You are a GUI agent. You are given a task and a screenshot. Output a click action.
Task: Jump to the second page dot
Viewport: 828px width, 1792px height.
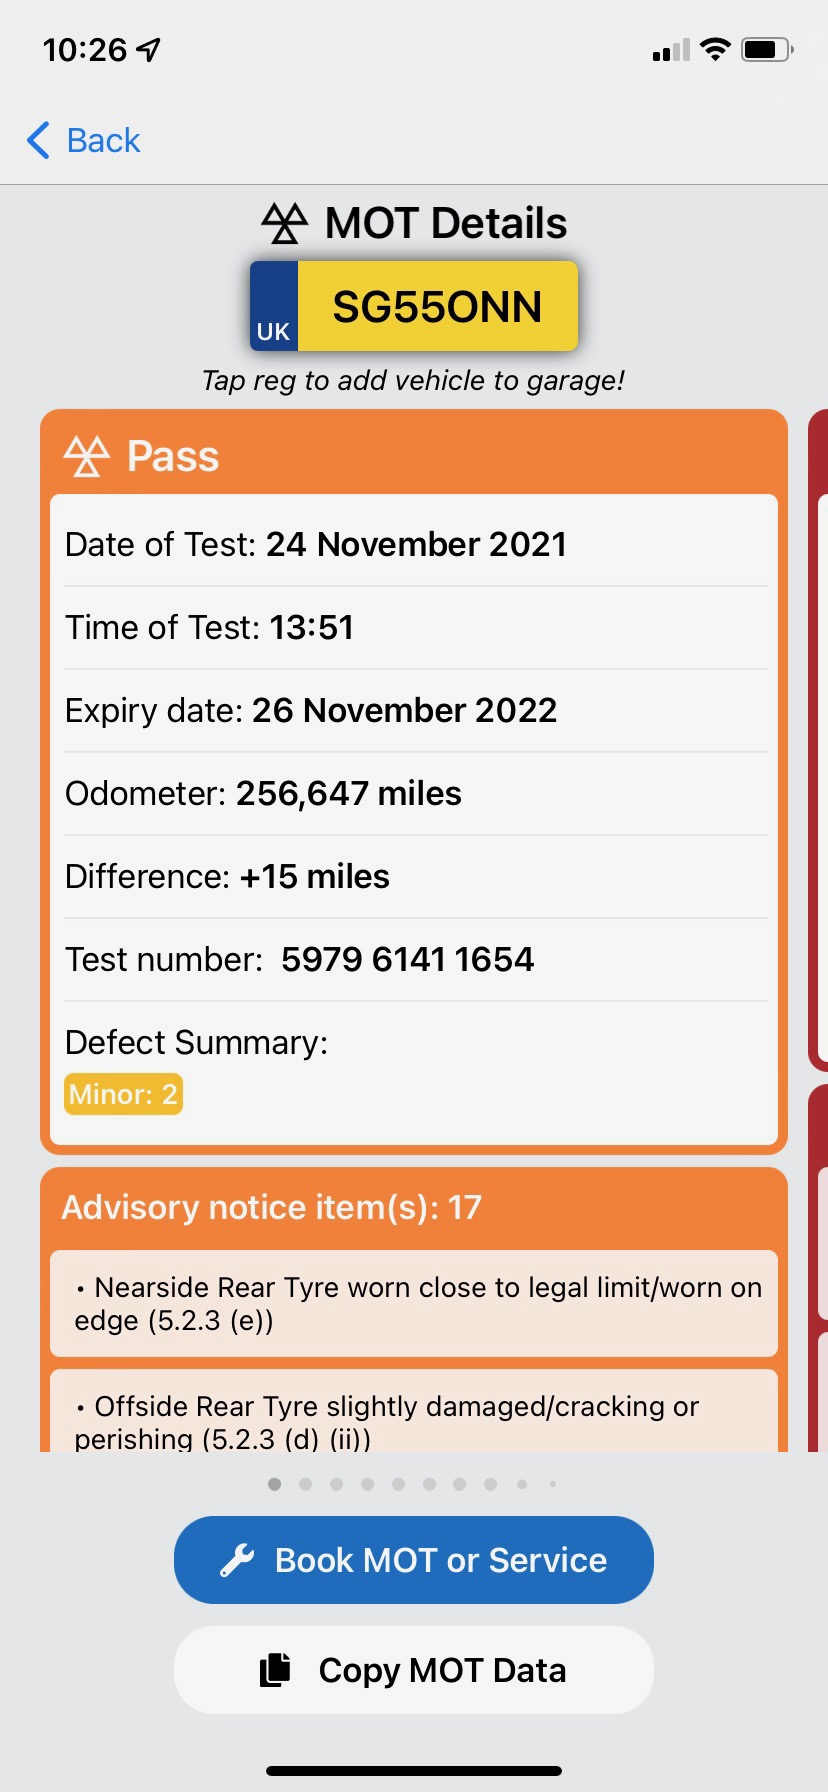click(306, 1484)
